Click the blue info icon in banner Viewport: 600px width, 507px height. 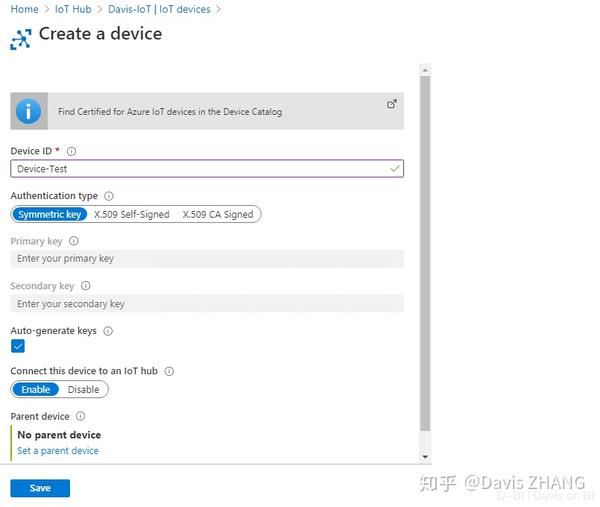(x=29, y=111)
